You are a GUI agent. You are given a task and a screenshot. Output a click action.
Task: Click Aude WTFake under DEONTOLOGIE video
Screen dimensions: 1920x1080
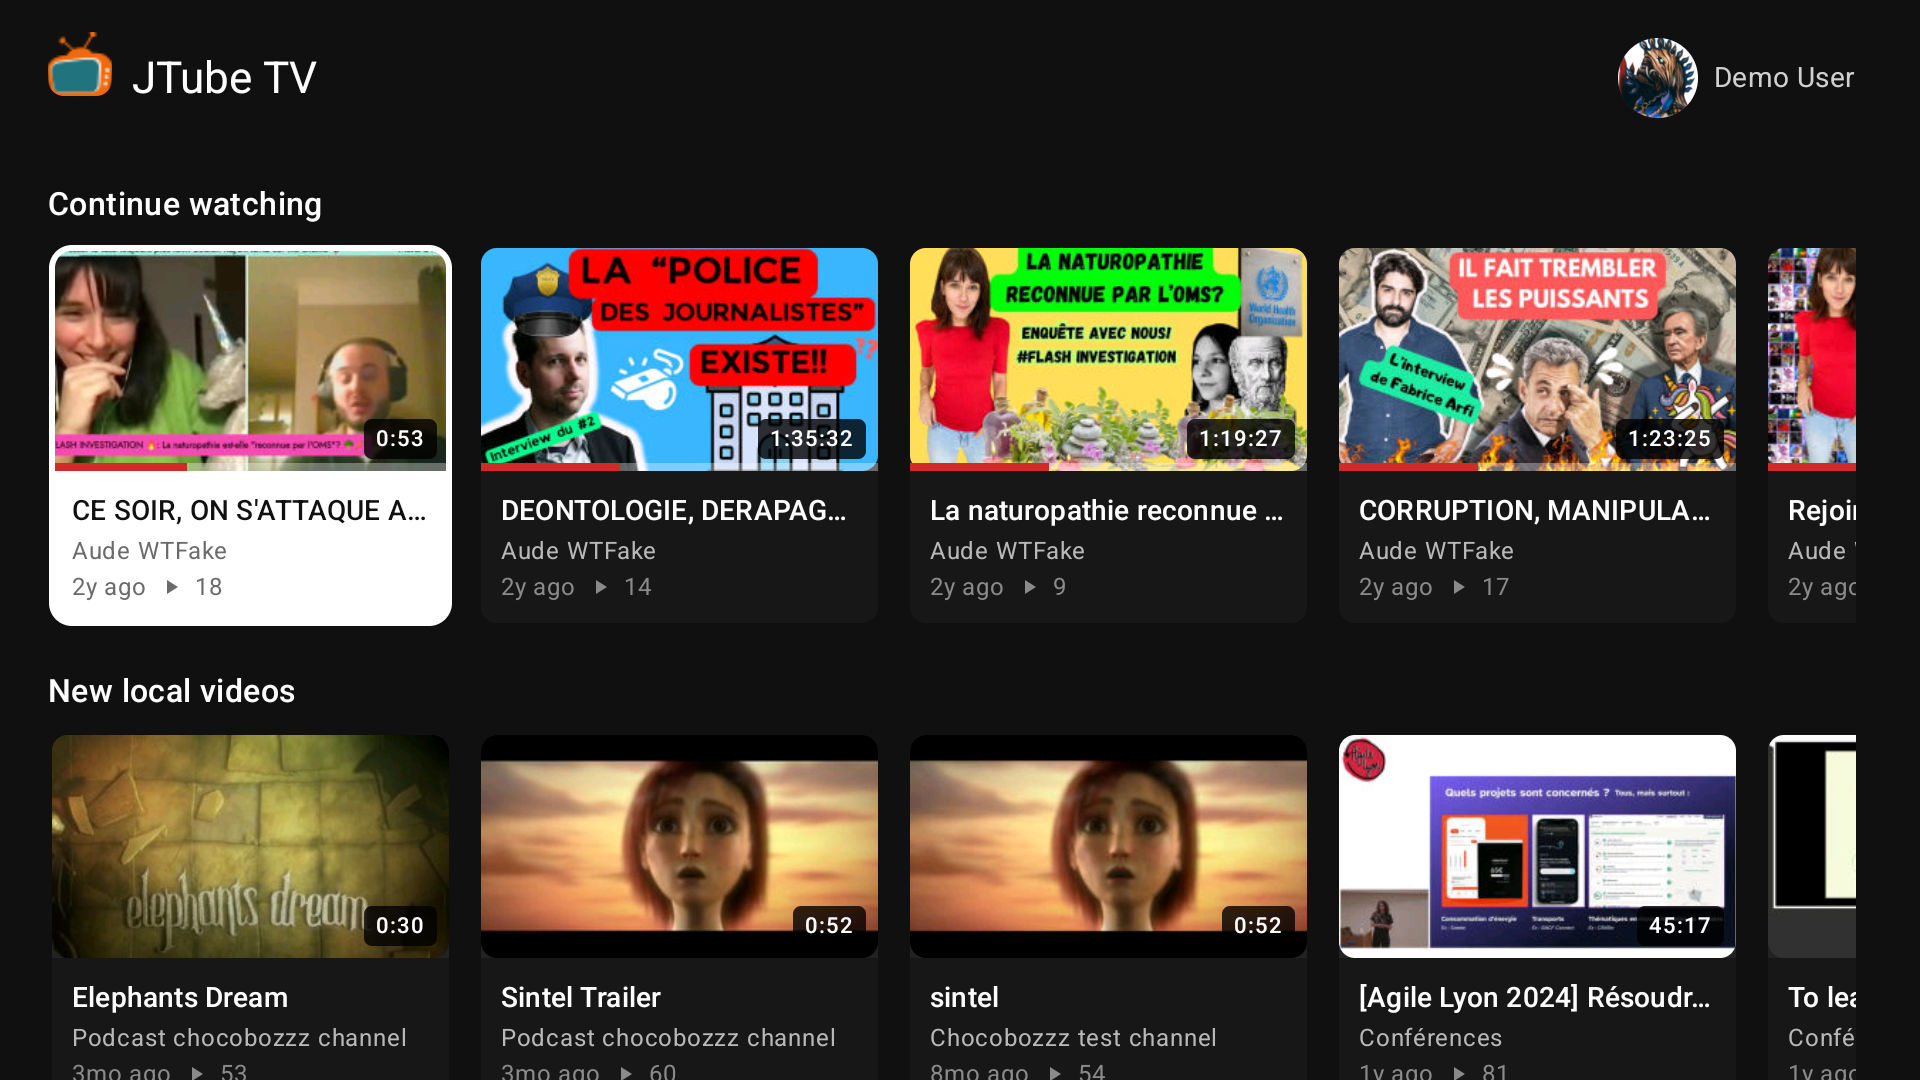(x=578, y=551)
